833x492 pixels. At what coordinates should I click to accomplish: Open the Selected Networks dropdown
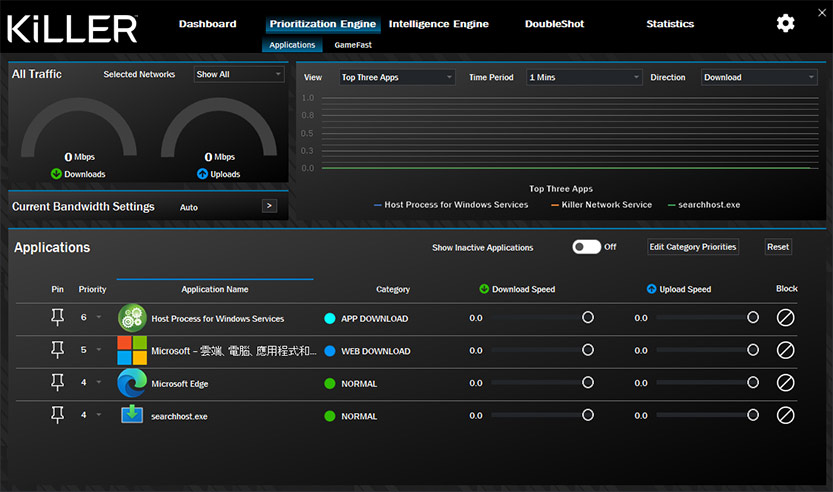click(239, 74)
